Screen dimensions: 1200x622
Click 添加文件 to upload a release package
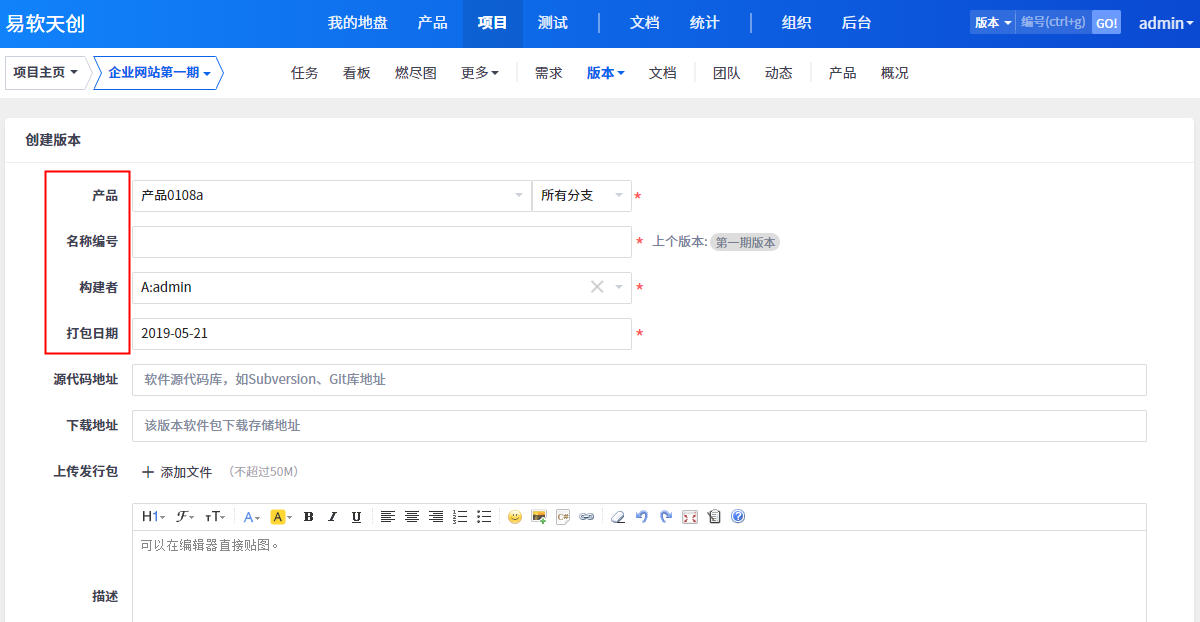pyautogui.click(x=177, y=472)
